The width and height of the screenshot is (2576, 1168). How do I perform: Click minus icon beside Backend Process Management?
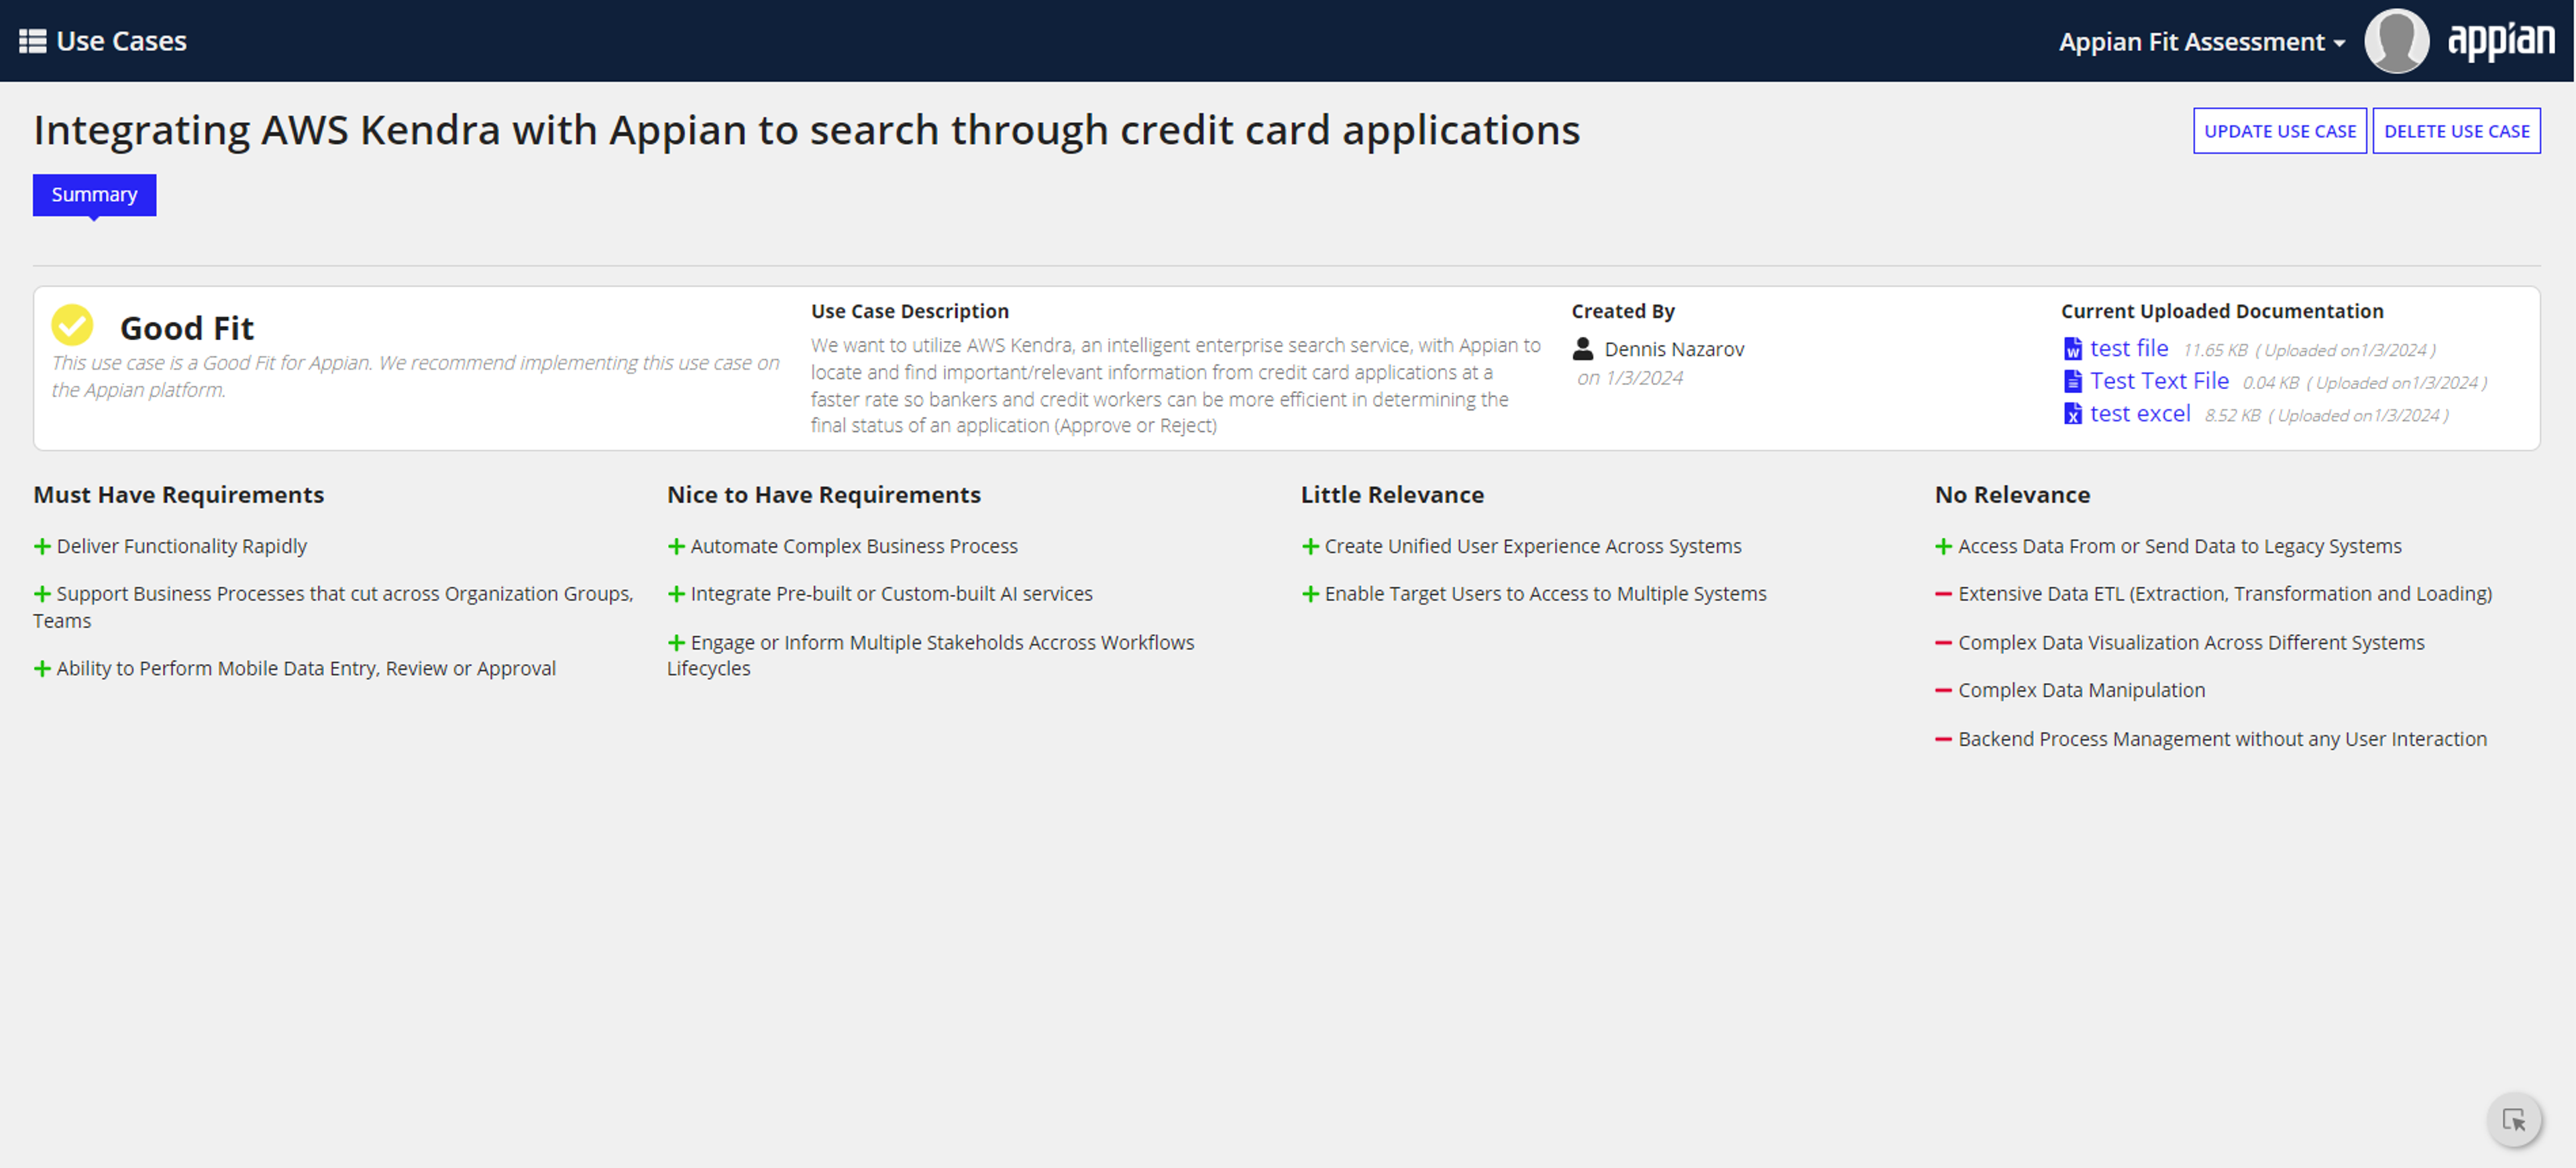(1943, 740)
